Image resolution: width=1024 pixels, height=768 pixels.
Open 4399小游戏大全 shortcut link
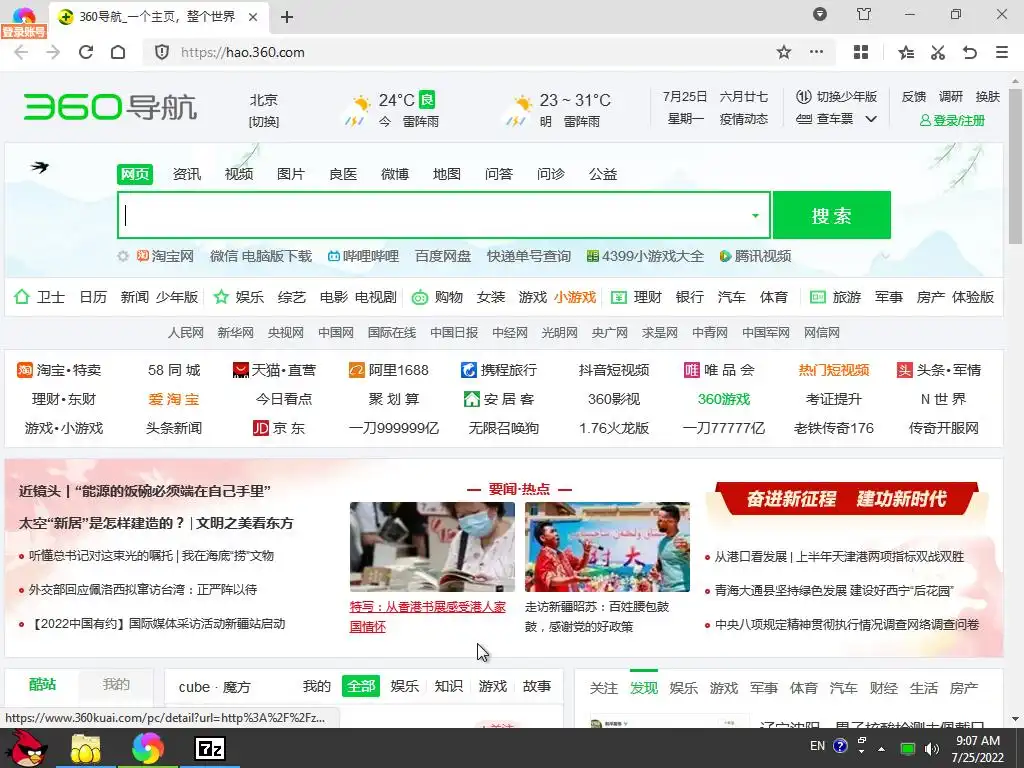click(645, 256)
